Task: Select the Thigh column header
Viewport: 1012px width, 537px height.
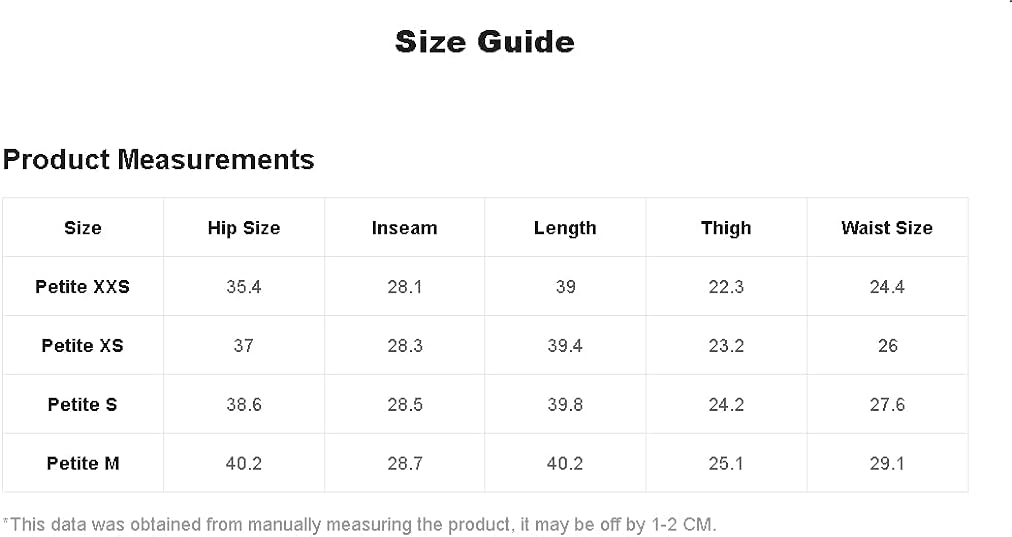Action: coord(726,228)
